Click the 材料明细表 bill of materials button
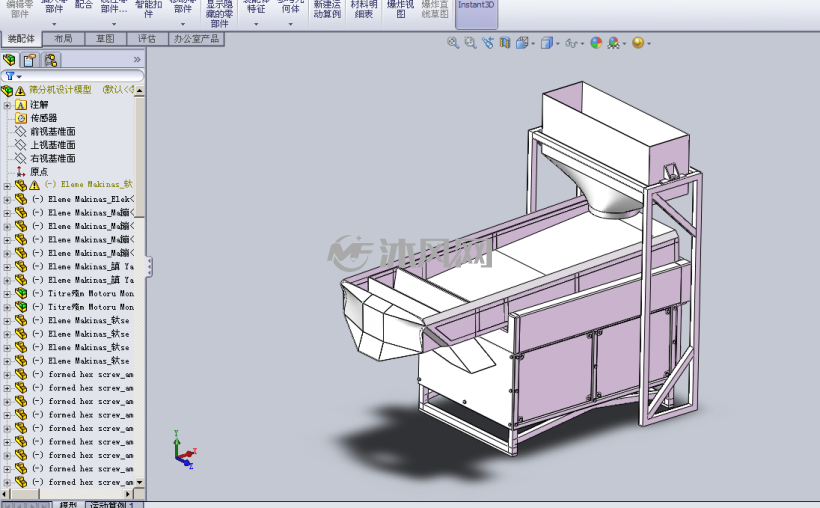 (x=363, y=8)
